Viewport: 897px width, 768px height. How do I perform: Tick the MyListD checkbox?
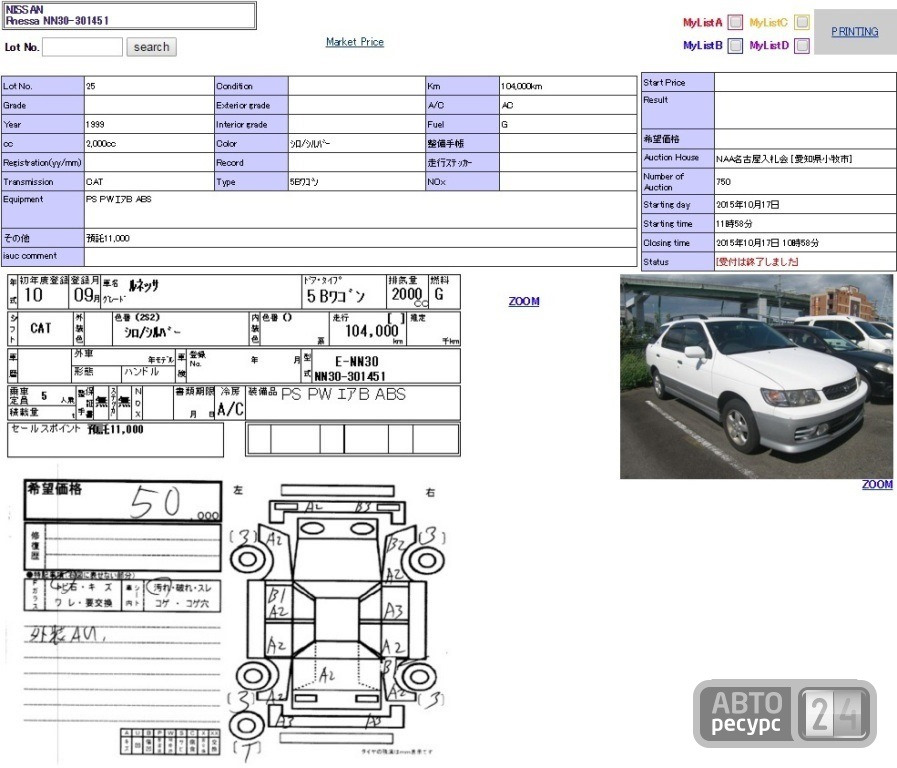pyautogui.click(x=803, y=45)
